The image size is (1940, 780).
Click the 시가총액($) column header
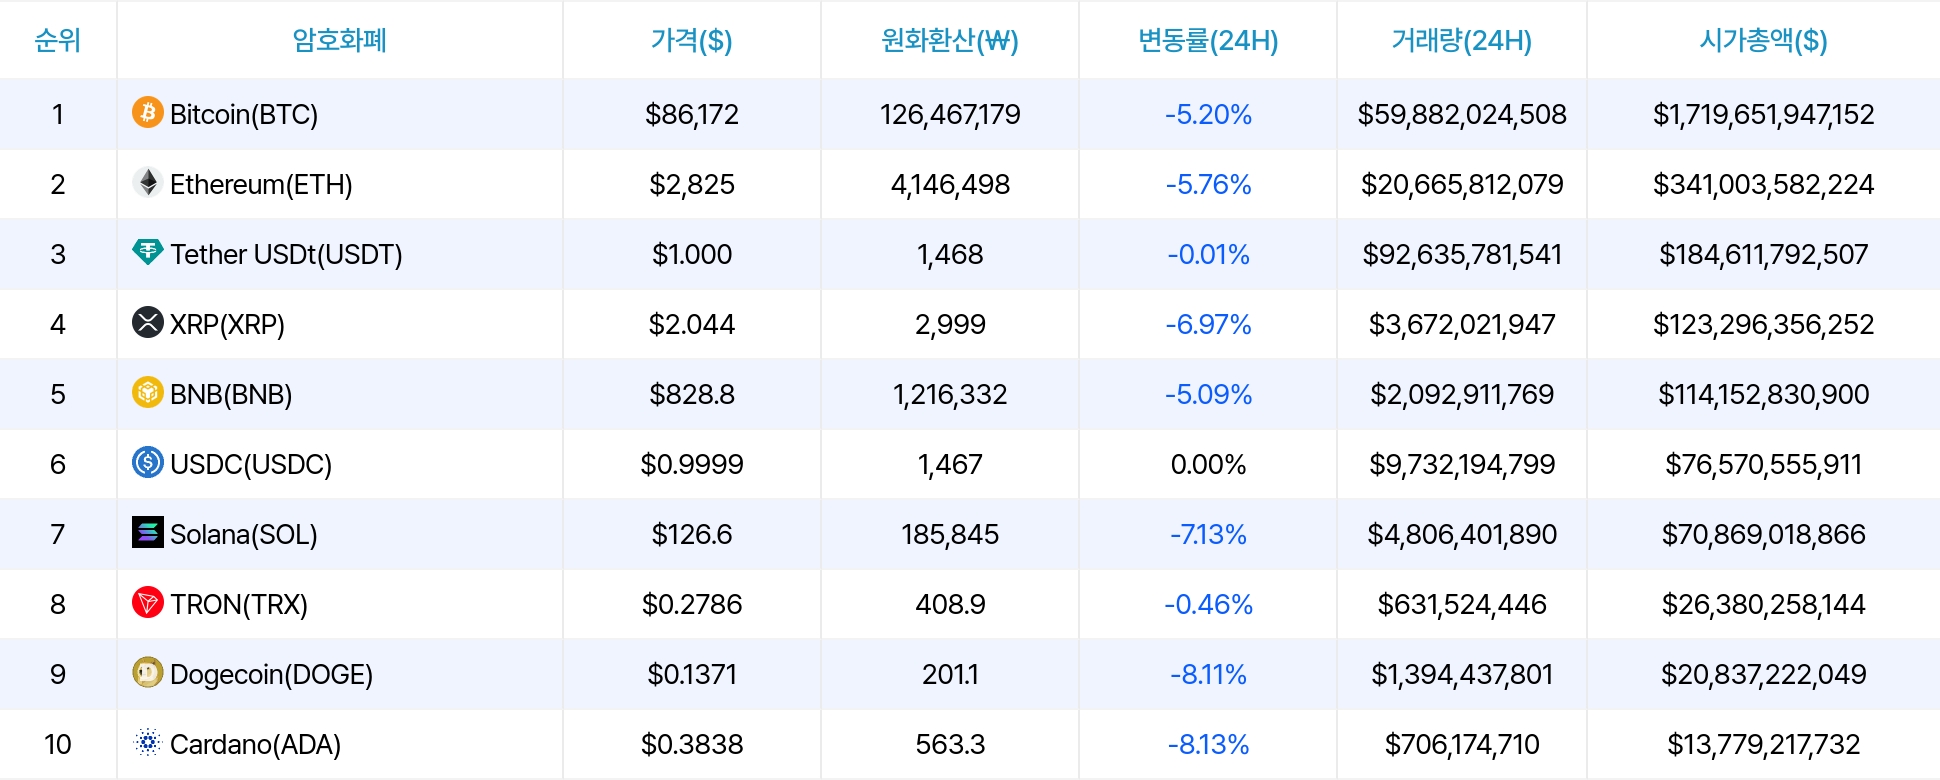[x=1763, y=40]
